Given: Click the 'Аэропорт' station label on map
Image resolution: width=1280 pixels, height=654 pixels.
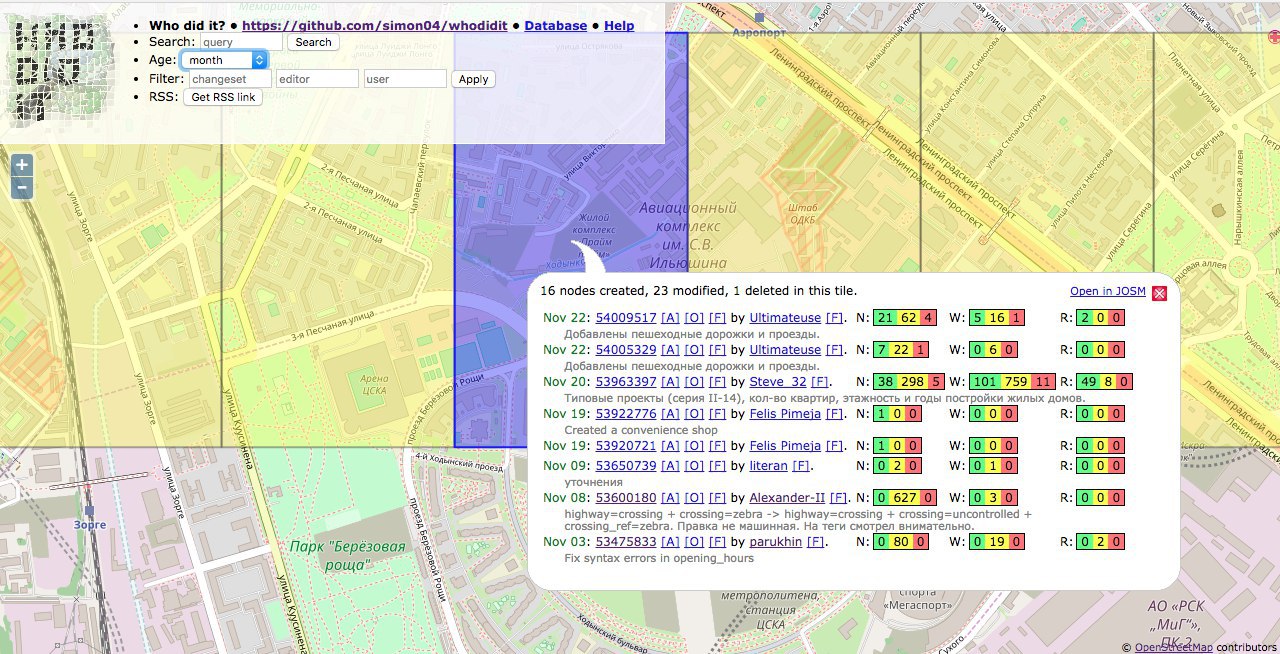Looking at the screenshot, I should 759,32.
